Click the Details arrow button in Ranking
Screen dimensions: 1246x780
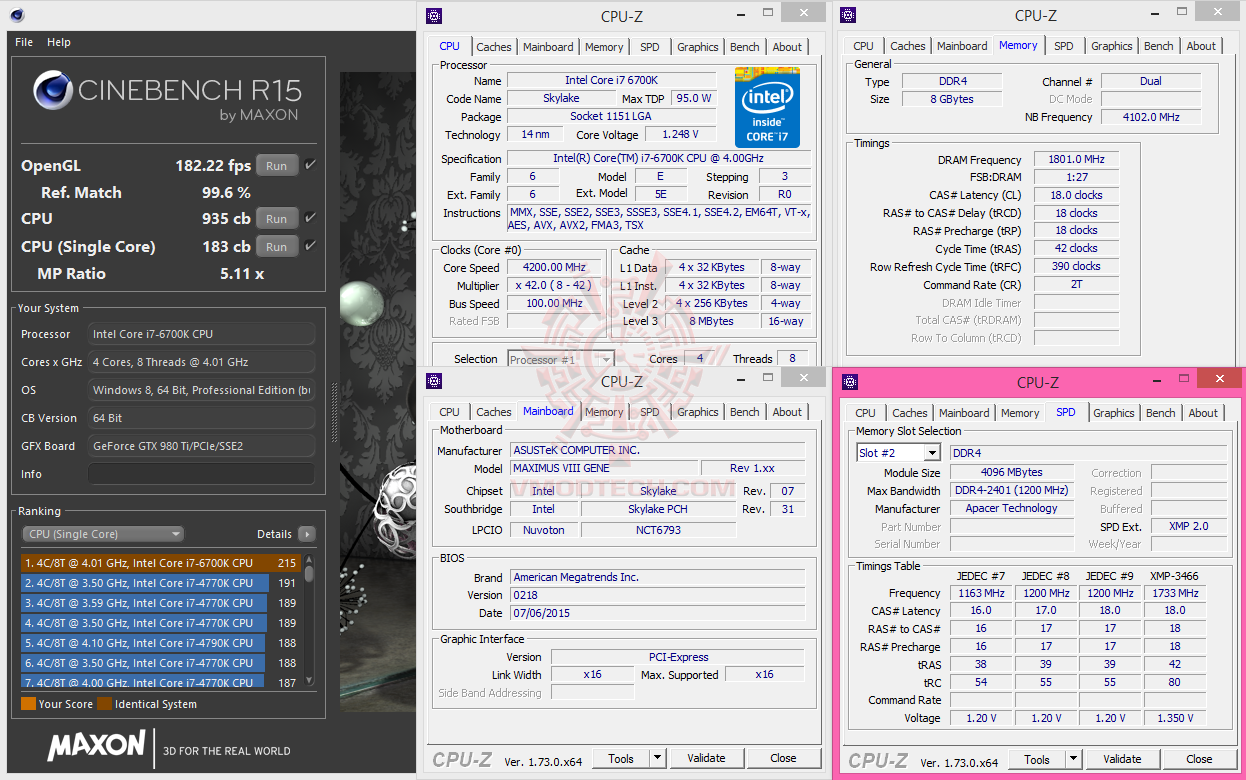point(307,534)
